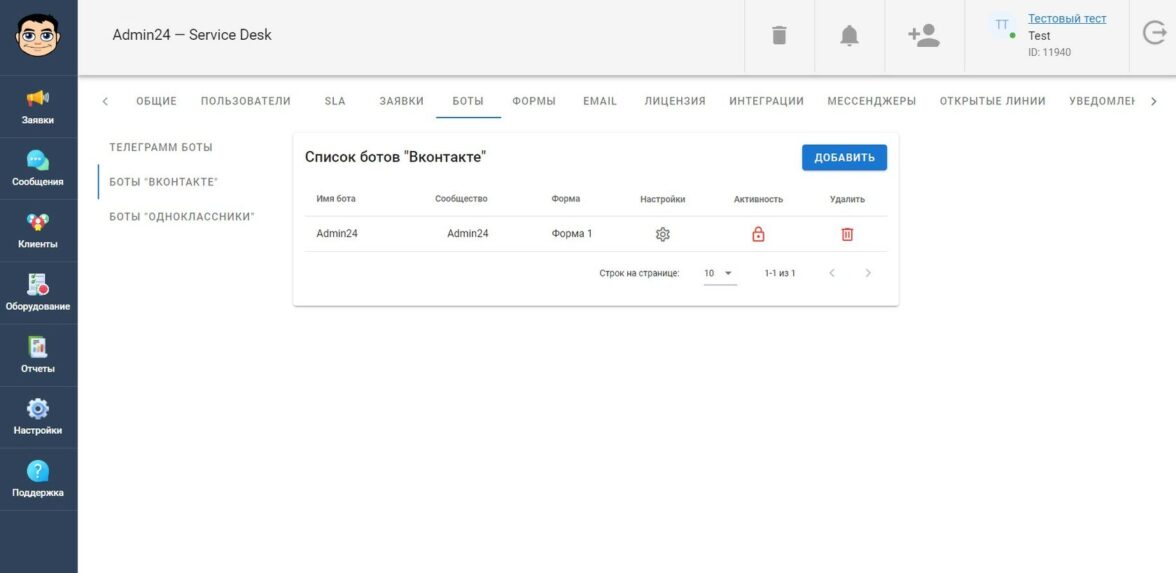Screen dimensions: 1176x573
Task: Open Оборудование from the sidebar
Action: click(x=38, y=292)
